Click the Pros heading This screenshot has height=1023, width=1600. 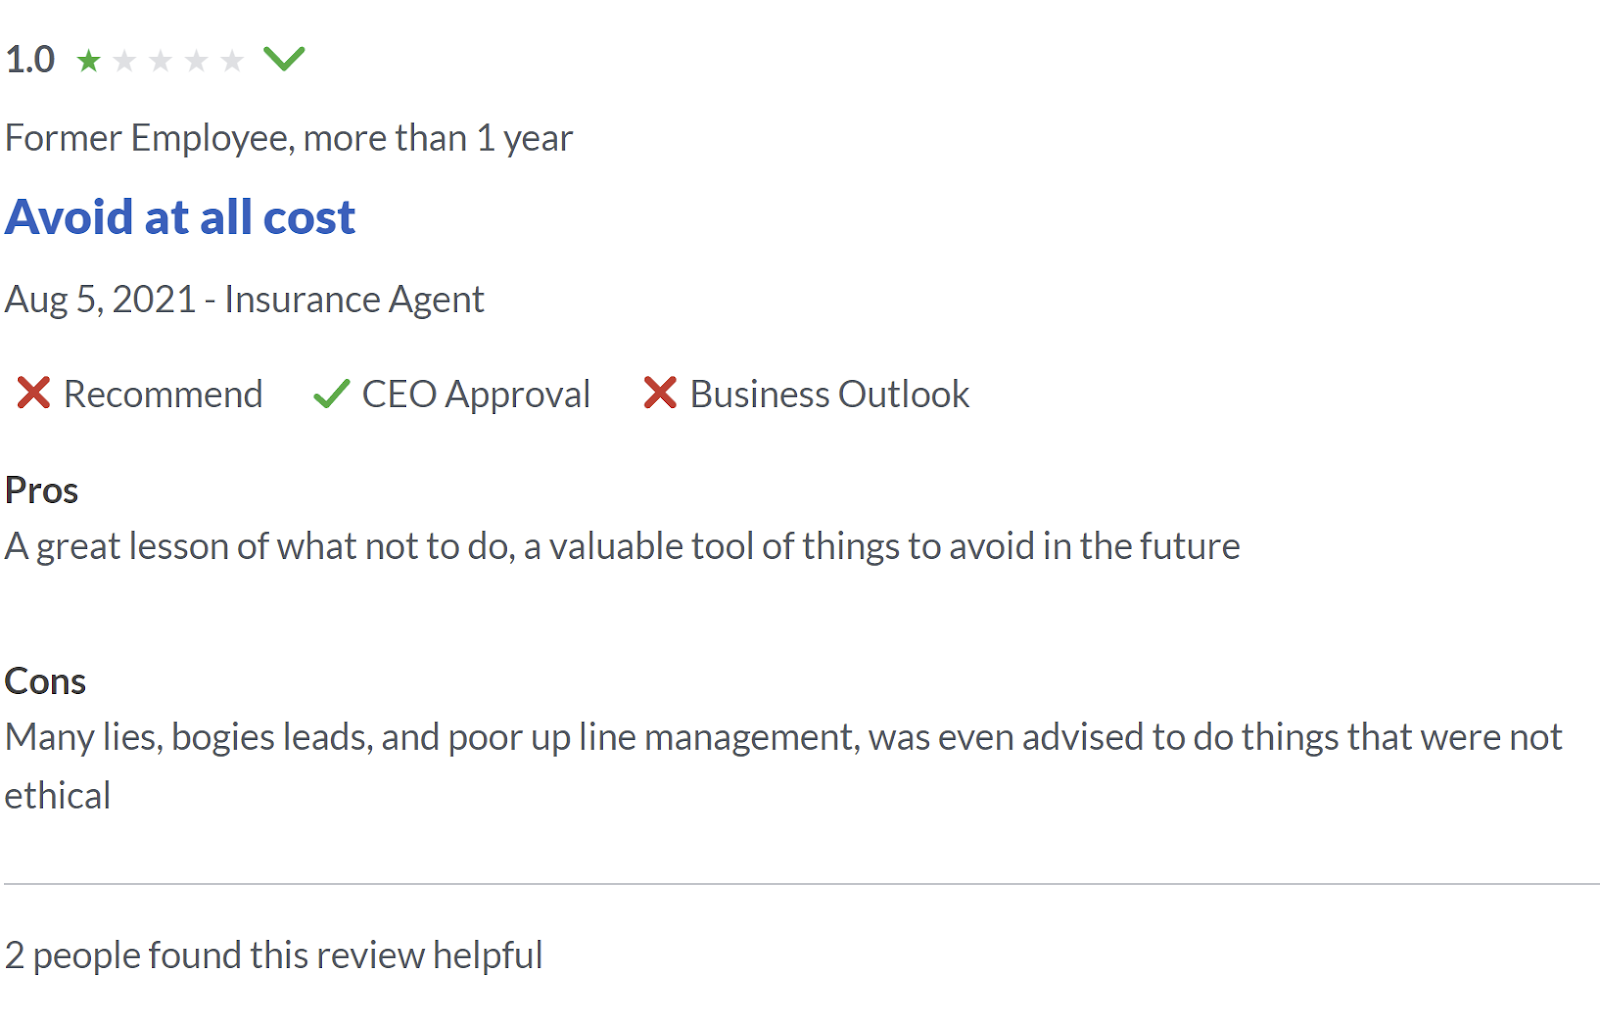coord(41,490)
